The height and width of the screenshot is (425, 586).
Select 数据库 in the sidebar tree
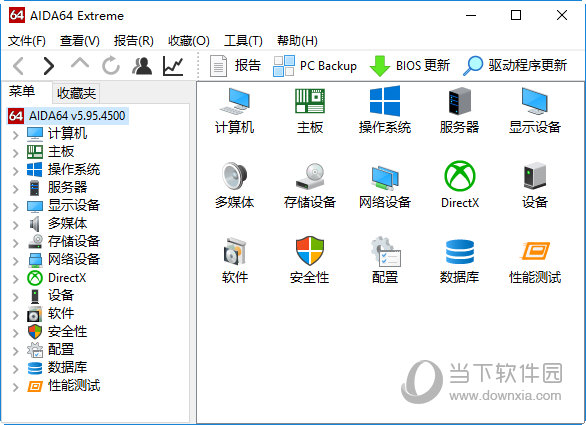[x=57, y=367]
